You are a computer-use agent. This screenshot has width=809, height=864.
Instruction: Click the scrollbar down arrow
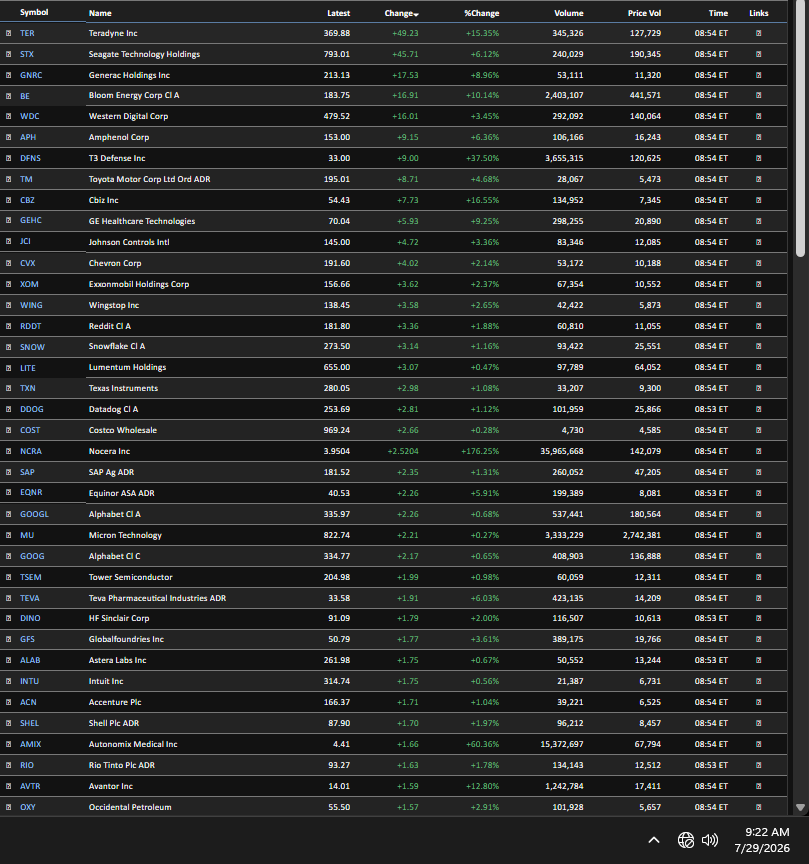tap(800, 807)
